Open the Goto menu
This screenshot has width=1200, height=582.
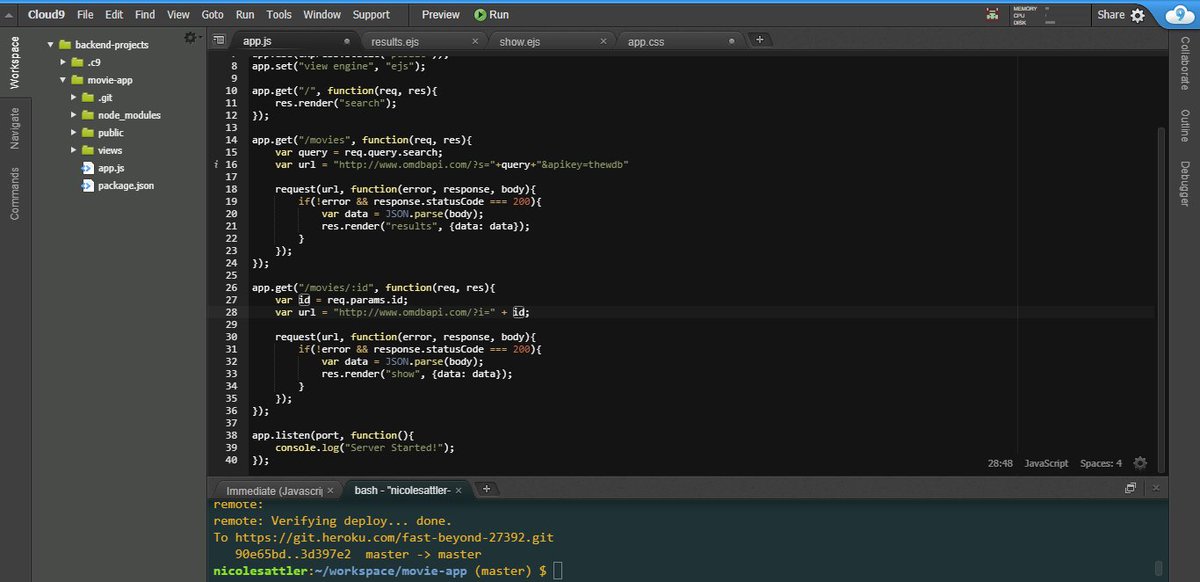tap(213, 15)
